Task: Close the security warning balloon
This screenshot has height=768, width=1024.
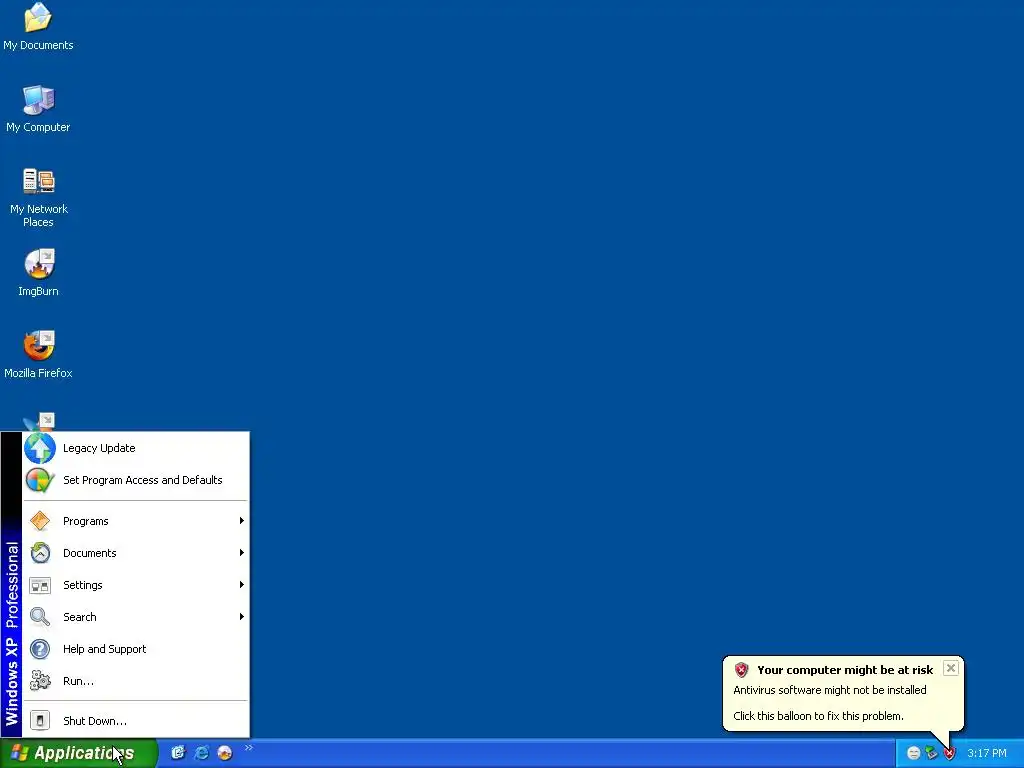Action: click(951, 668)
